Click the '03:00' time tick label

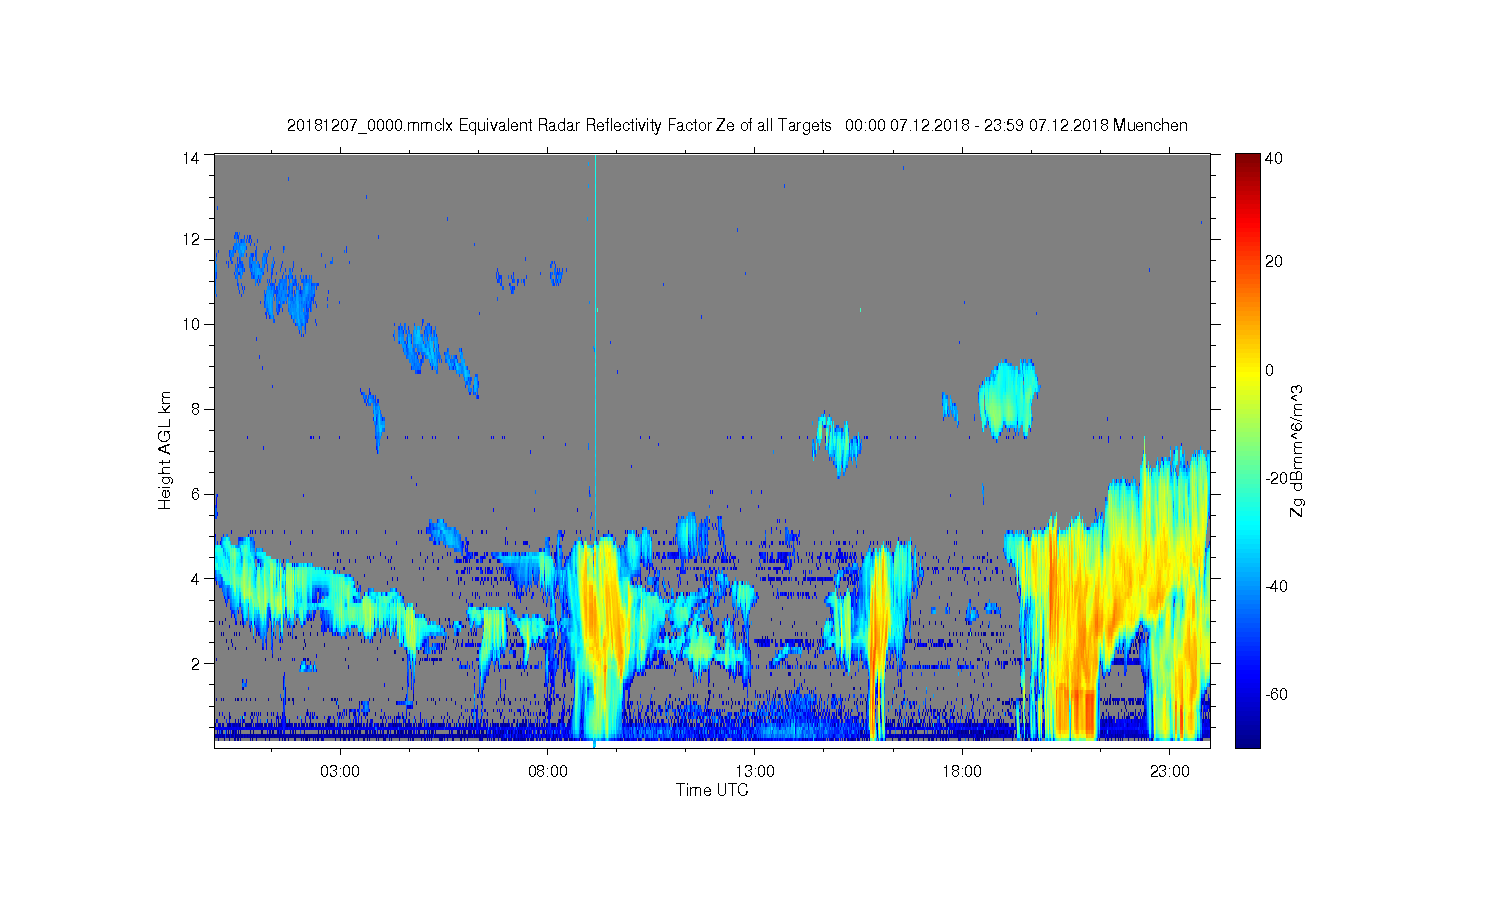tap(340, 772)
